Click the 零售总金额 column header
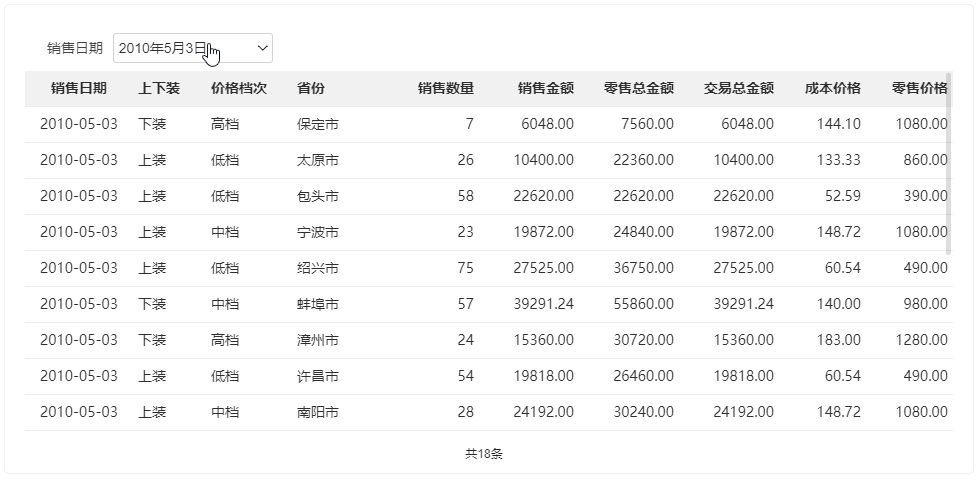Viewport: 977px width, 479px height. point(639,88)
